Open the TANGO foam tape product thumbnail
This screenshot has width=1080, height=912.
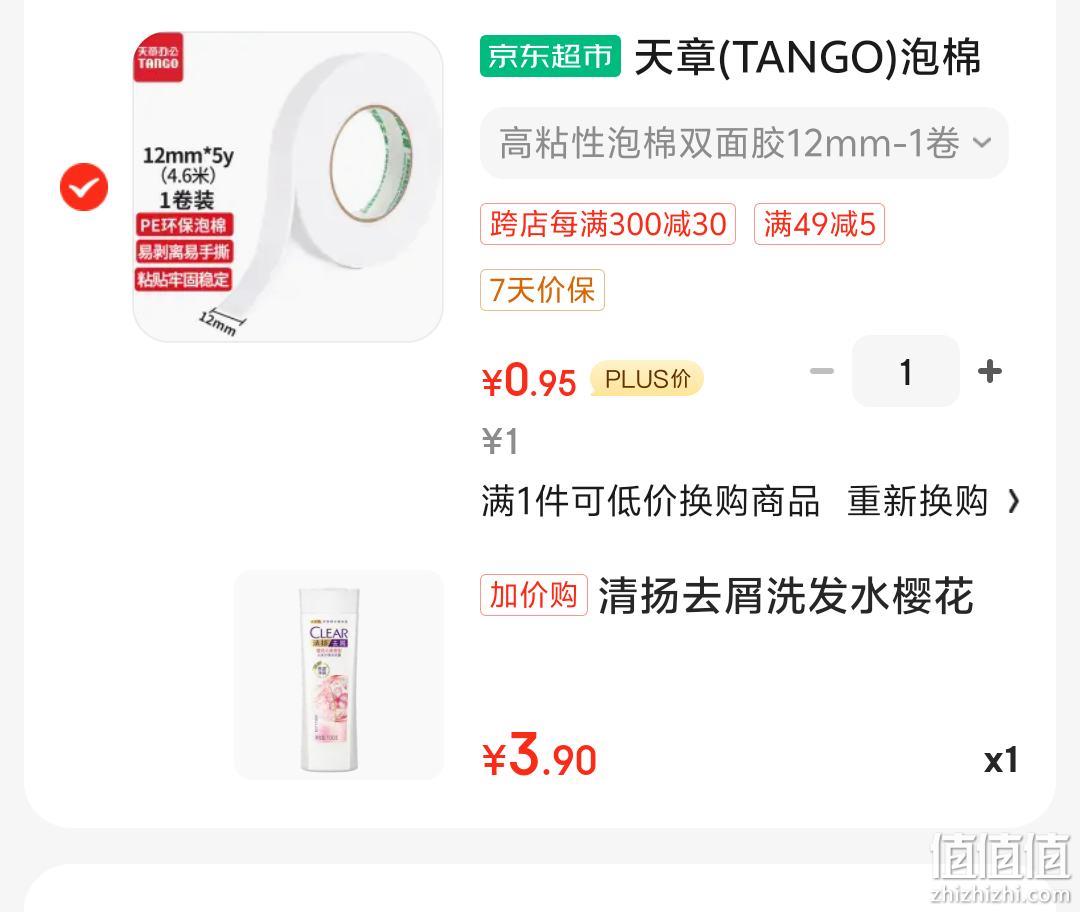pyautogui.click(x=288, y=187)
